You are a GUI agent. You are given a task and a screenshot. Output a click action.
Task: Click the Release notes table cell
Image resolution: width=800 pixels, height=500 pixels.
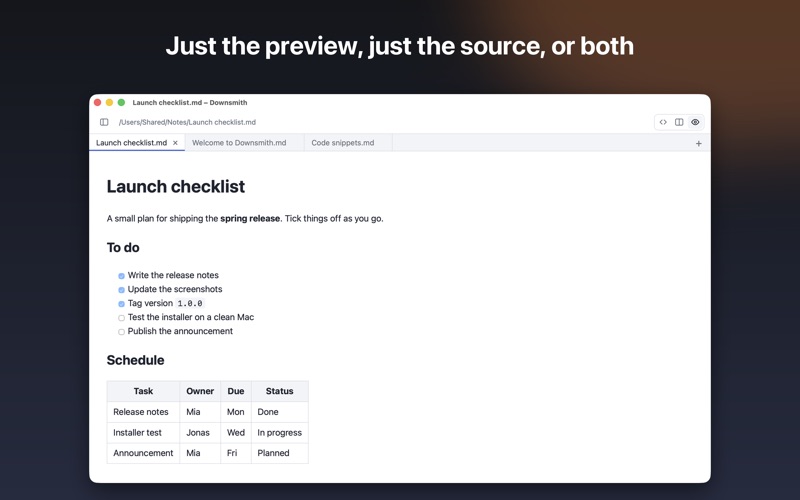pos(143,412)
